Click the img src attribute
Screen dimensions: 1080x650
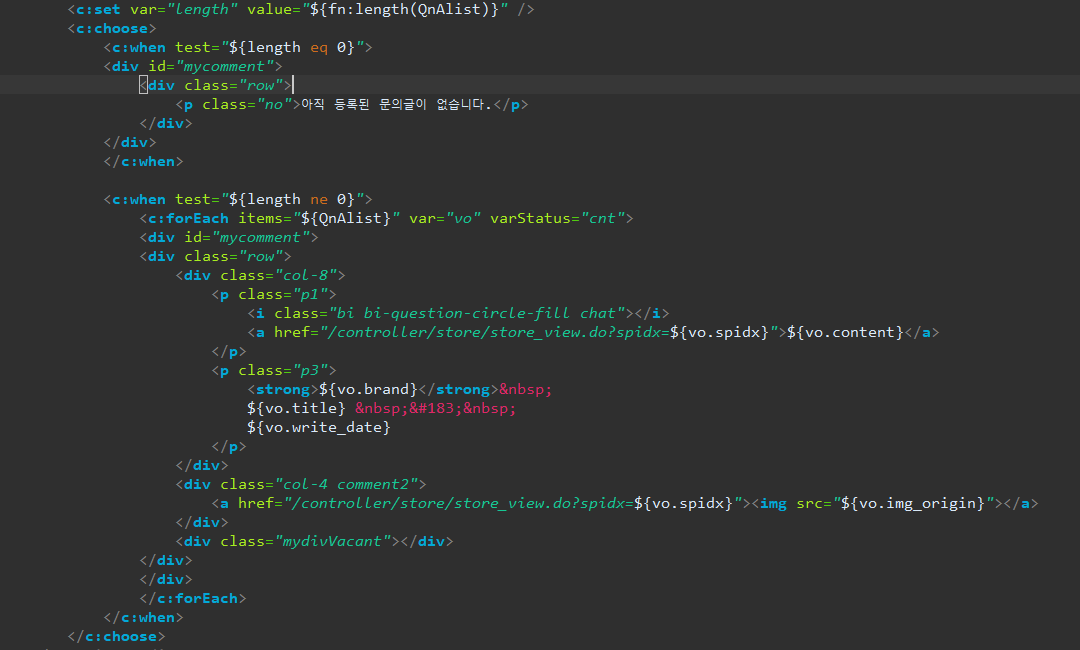tap(895, 504)
